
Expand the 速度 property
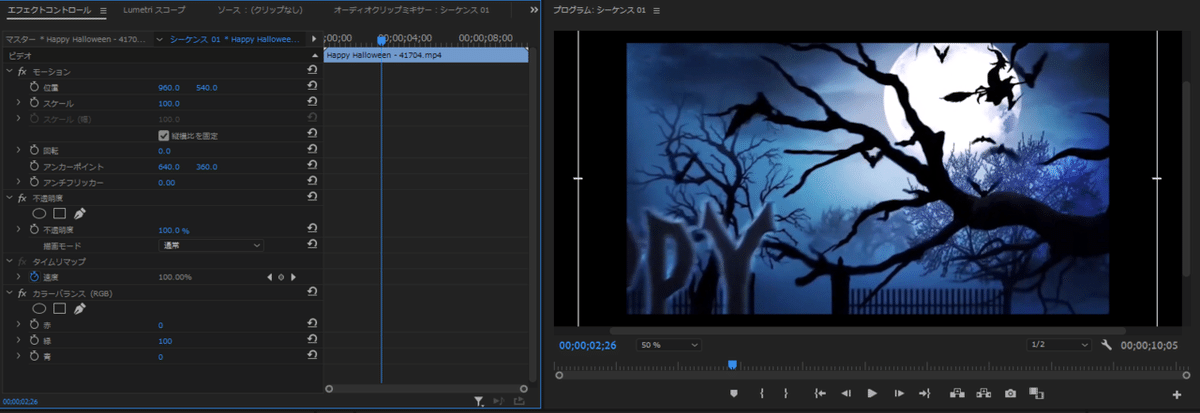[x=18, y=277]
